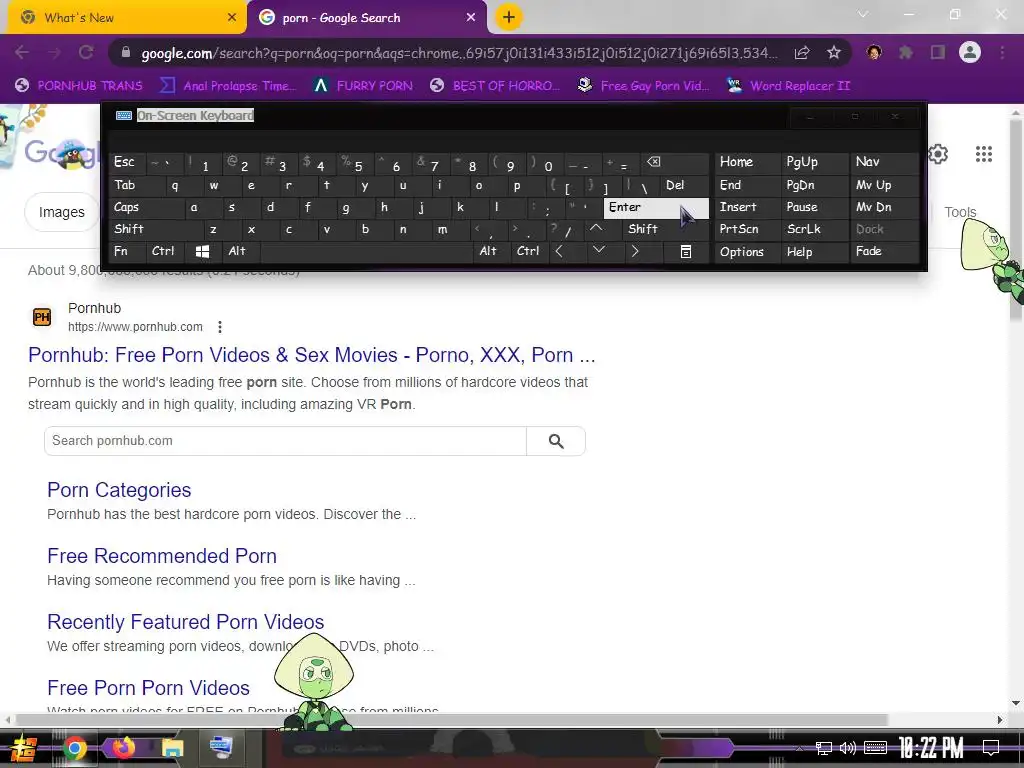
Task: Click the Enter key on the On-Screen Keyboard
Action: pyautogui.click(x=656, y=207)
